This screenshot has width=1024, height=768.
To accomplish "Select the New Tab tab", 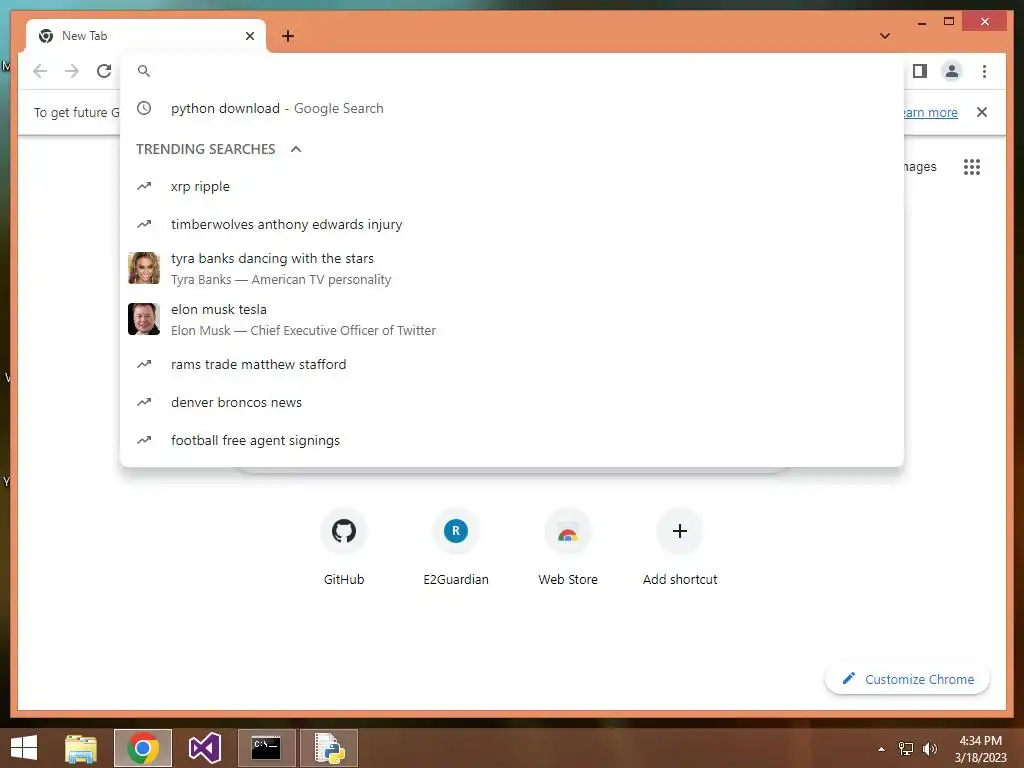I will (146, 36).
